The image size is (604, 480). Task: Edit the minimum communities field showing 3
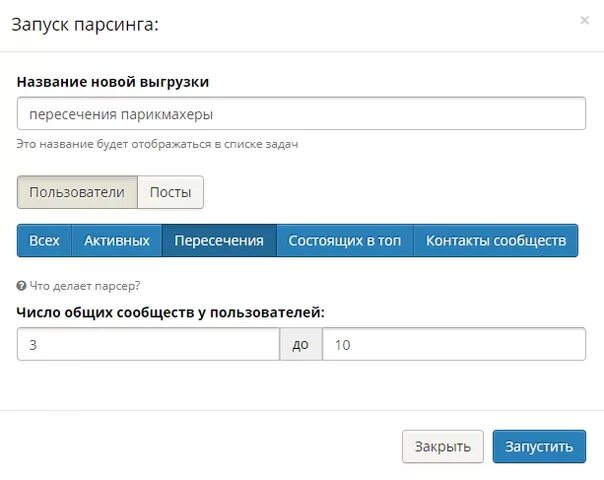148,344
